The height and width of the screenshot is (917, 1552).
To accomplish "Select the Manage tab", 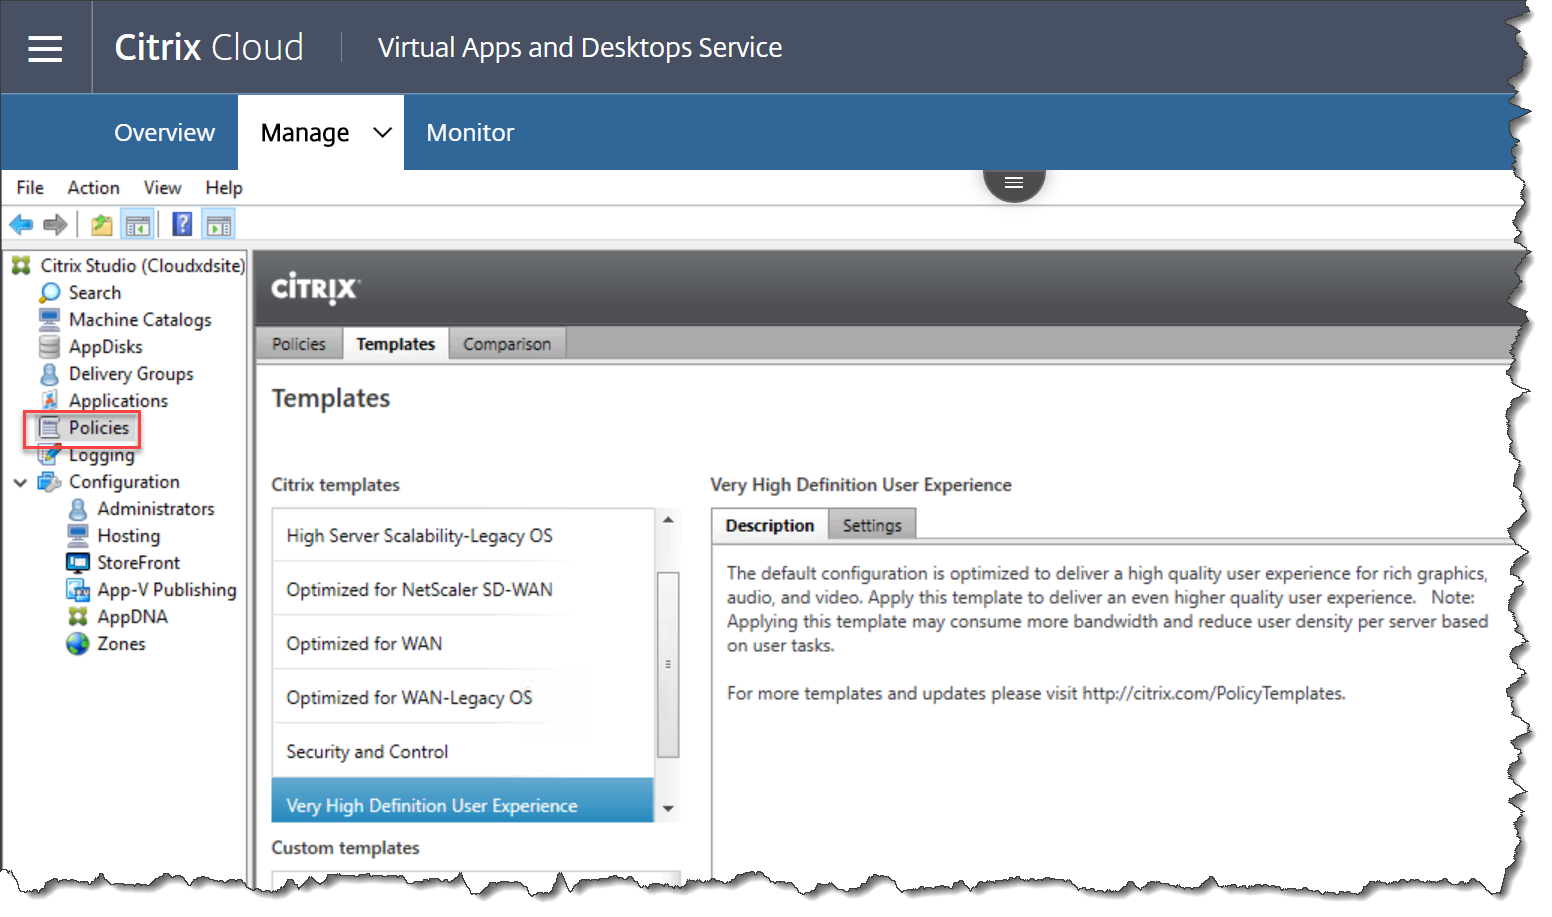I will point(305,133).
